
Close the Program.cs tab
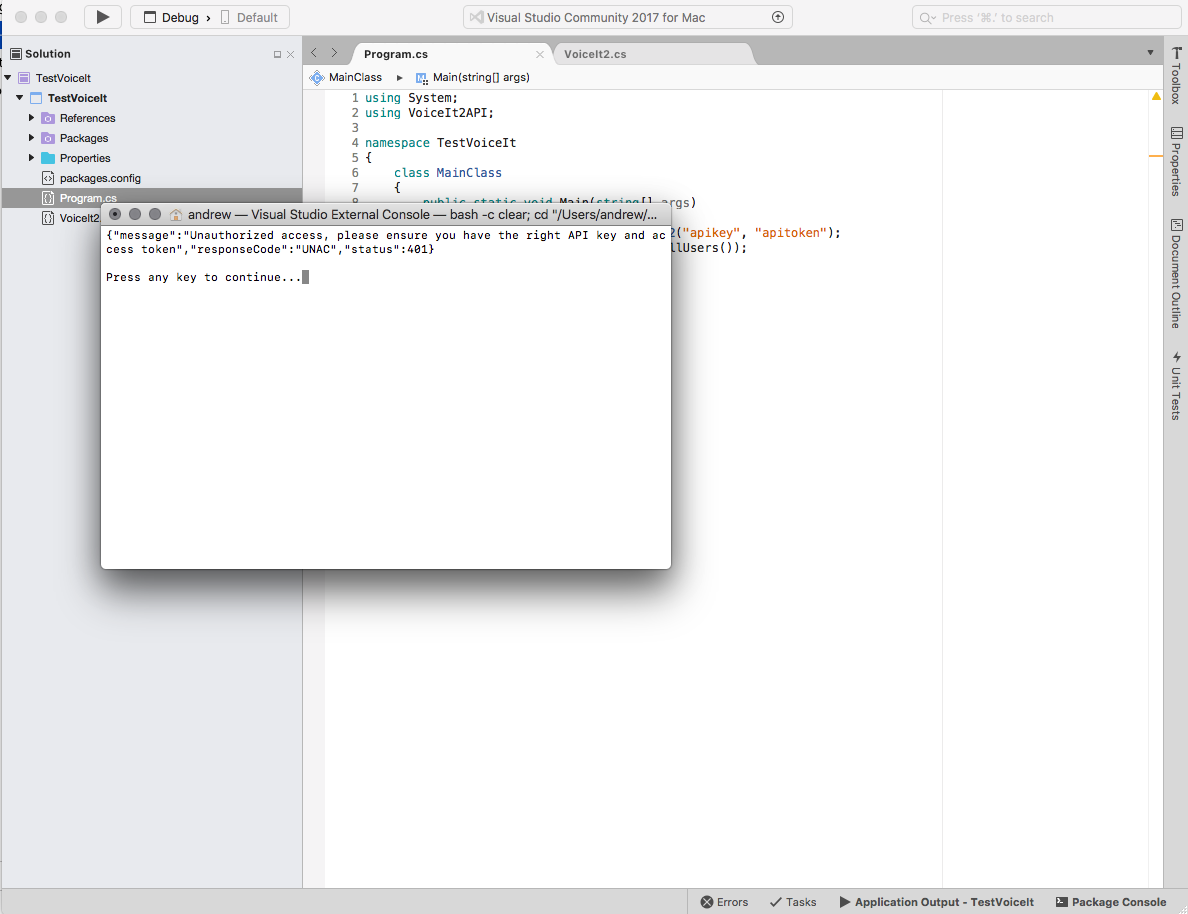[539, 55]
